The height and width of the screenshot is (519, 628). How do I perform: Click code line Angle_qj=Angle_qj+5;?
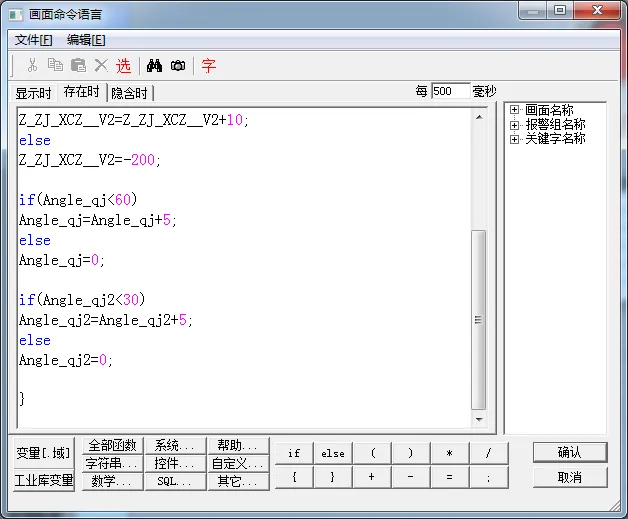98,220
